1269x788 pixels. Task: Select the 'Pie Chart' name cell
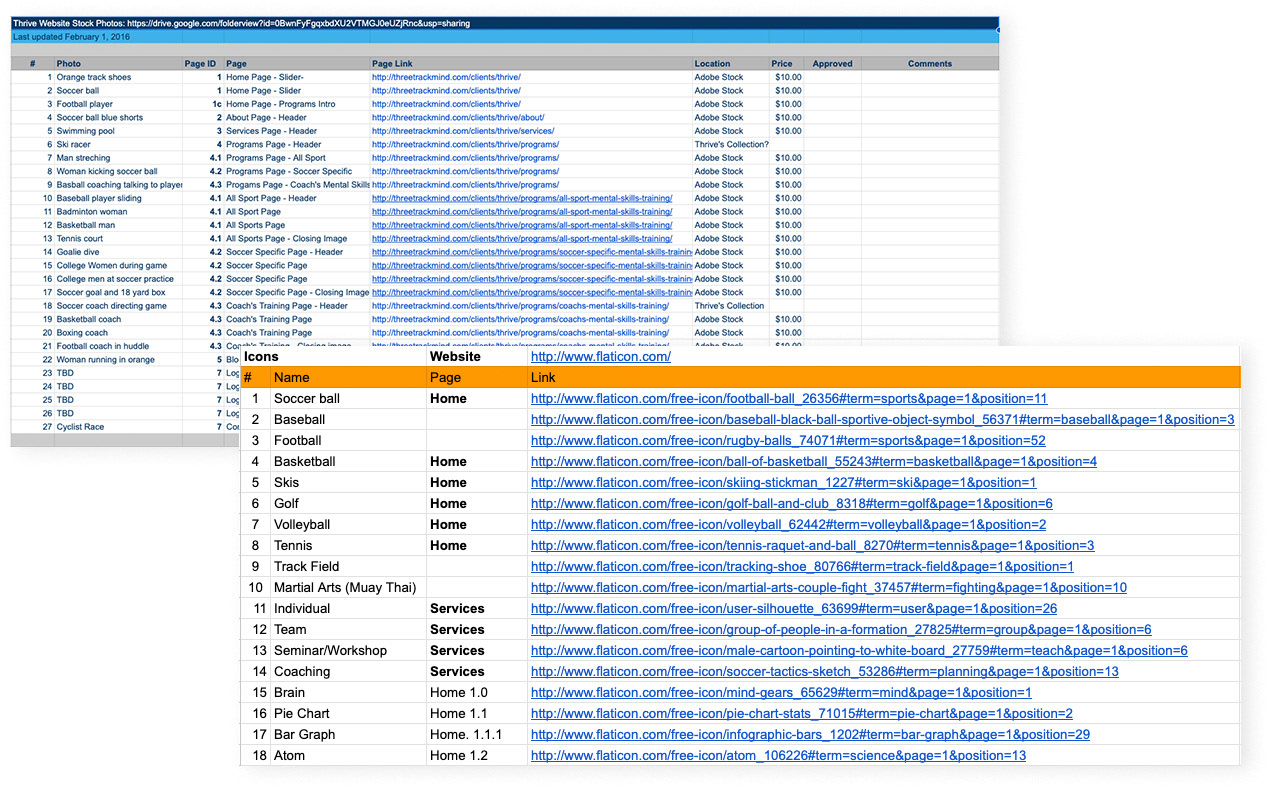(347, 713)
